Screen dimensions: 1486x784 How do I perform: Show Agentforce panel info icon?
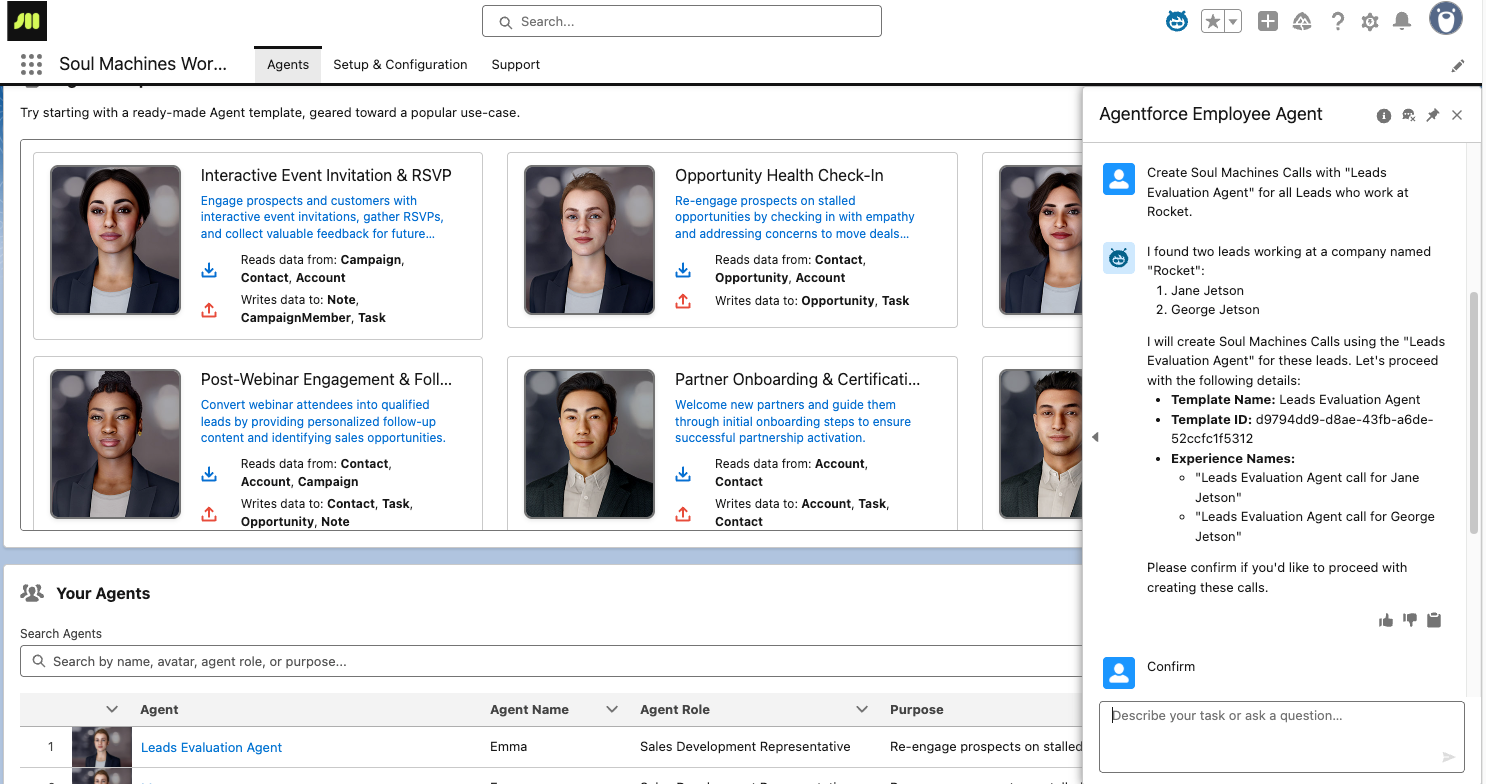[x=1384, y=115]
